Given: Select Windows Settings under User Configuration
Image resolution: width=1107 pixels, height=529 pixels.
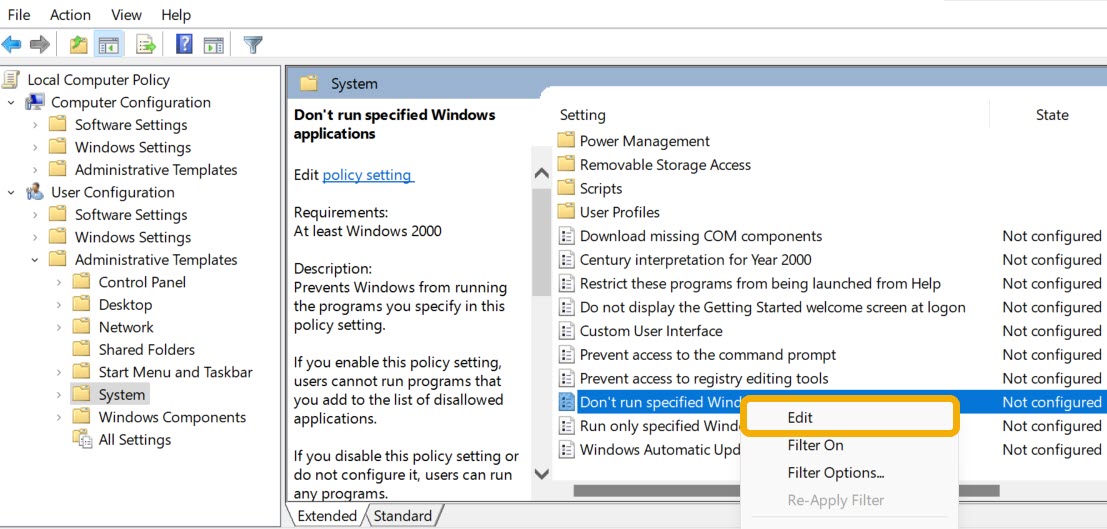Looking at the screenshot, I should [133, 237].
